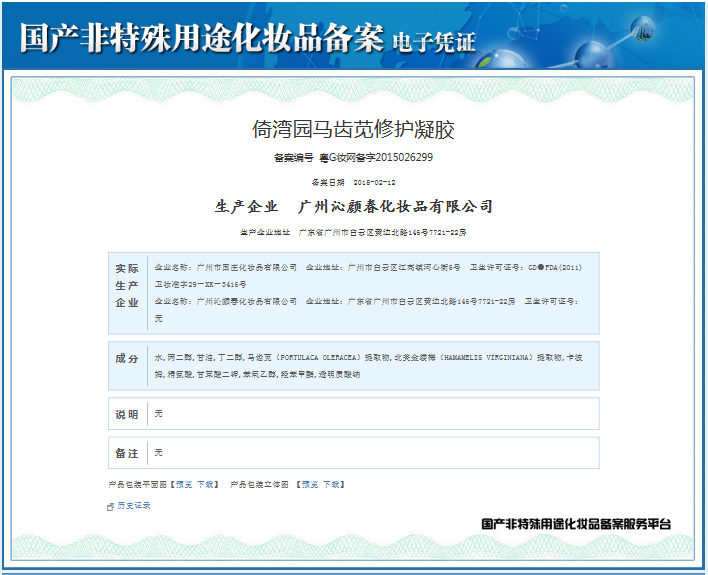Image resolution: width=708 pixels, height=575 pixels.
Task: Click the 历史记录 external link icon
Action: click(111, 507)
